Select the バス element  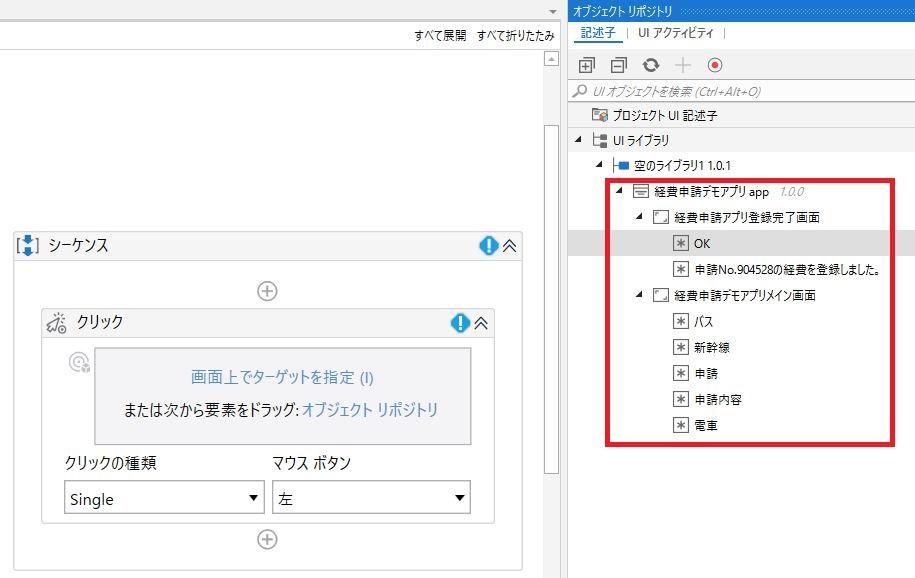[704, 321]
